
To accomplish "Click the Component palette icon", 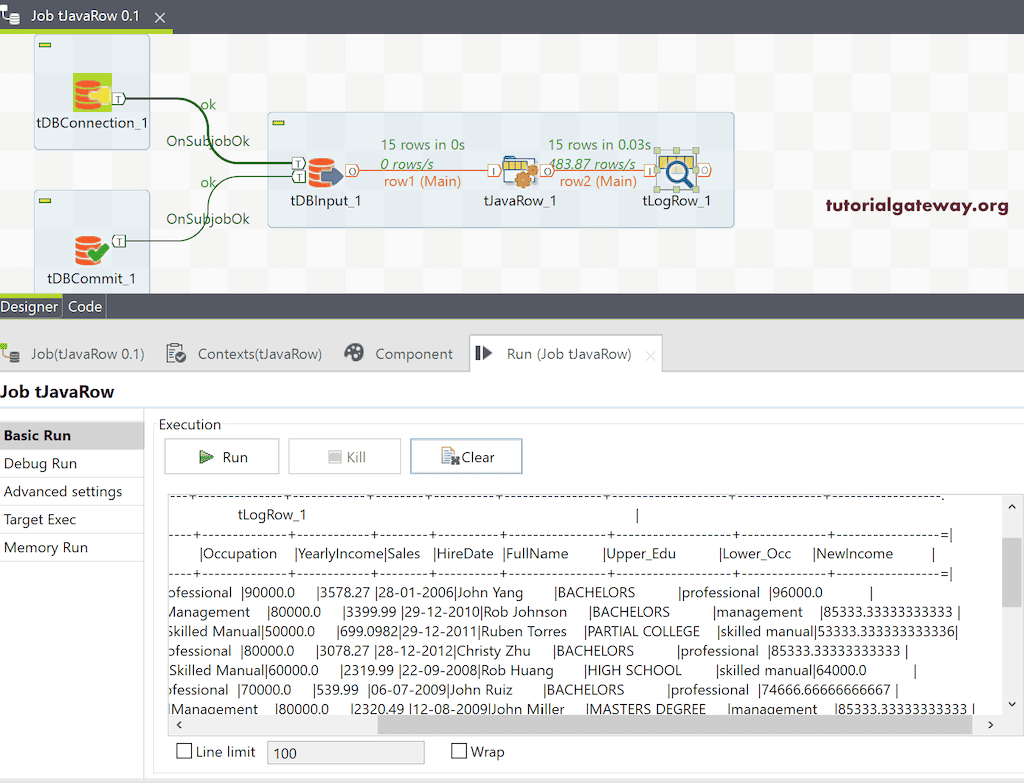I will (354, 353).
